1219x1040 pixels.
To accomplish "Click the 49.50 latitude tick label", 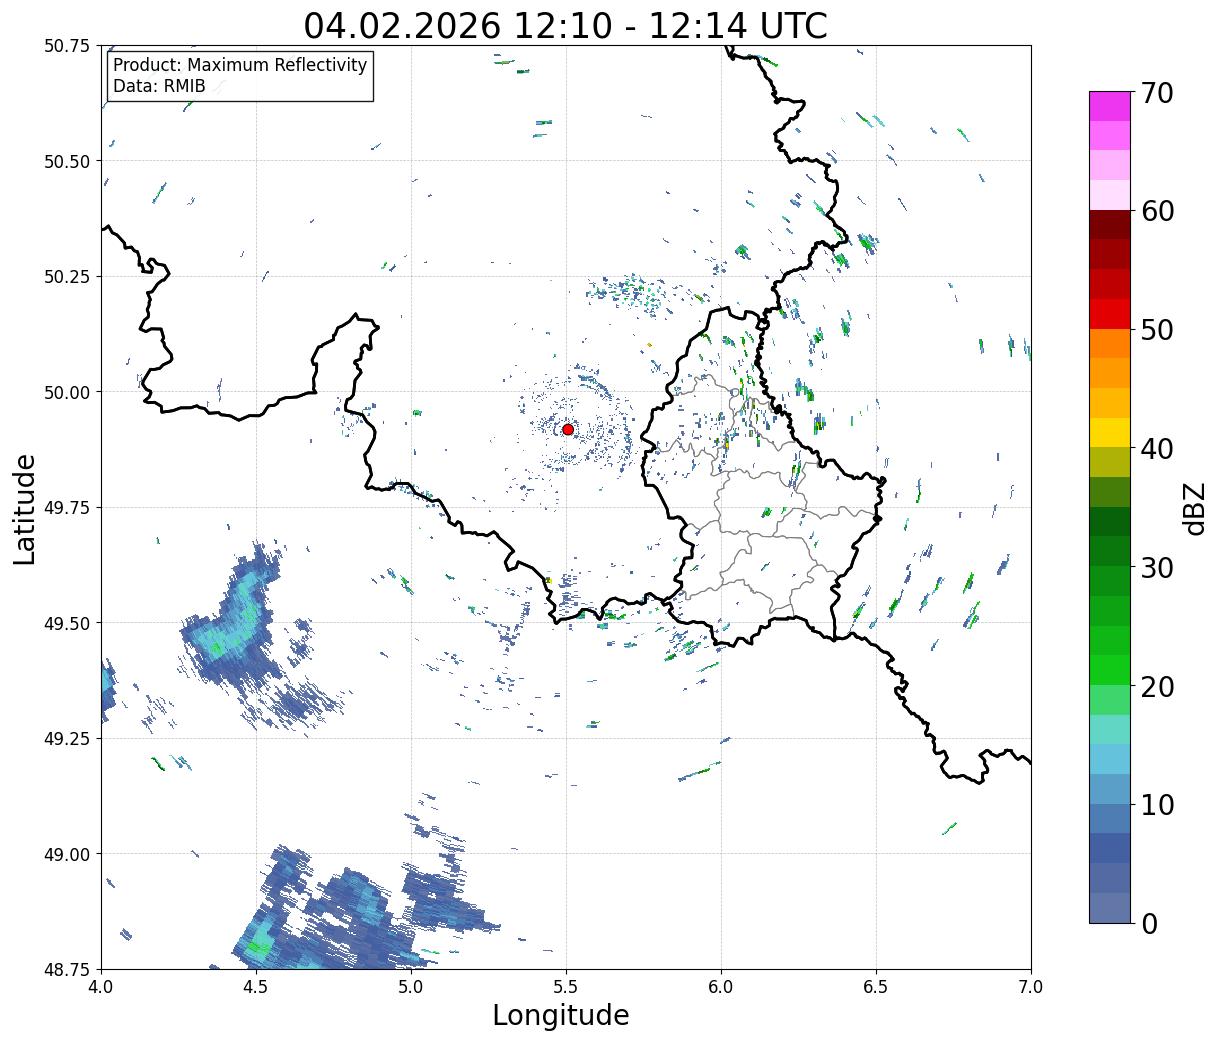I will [67, 623].
